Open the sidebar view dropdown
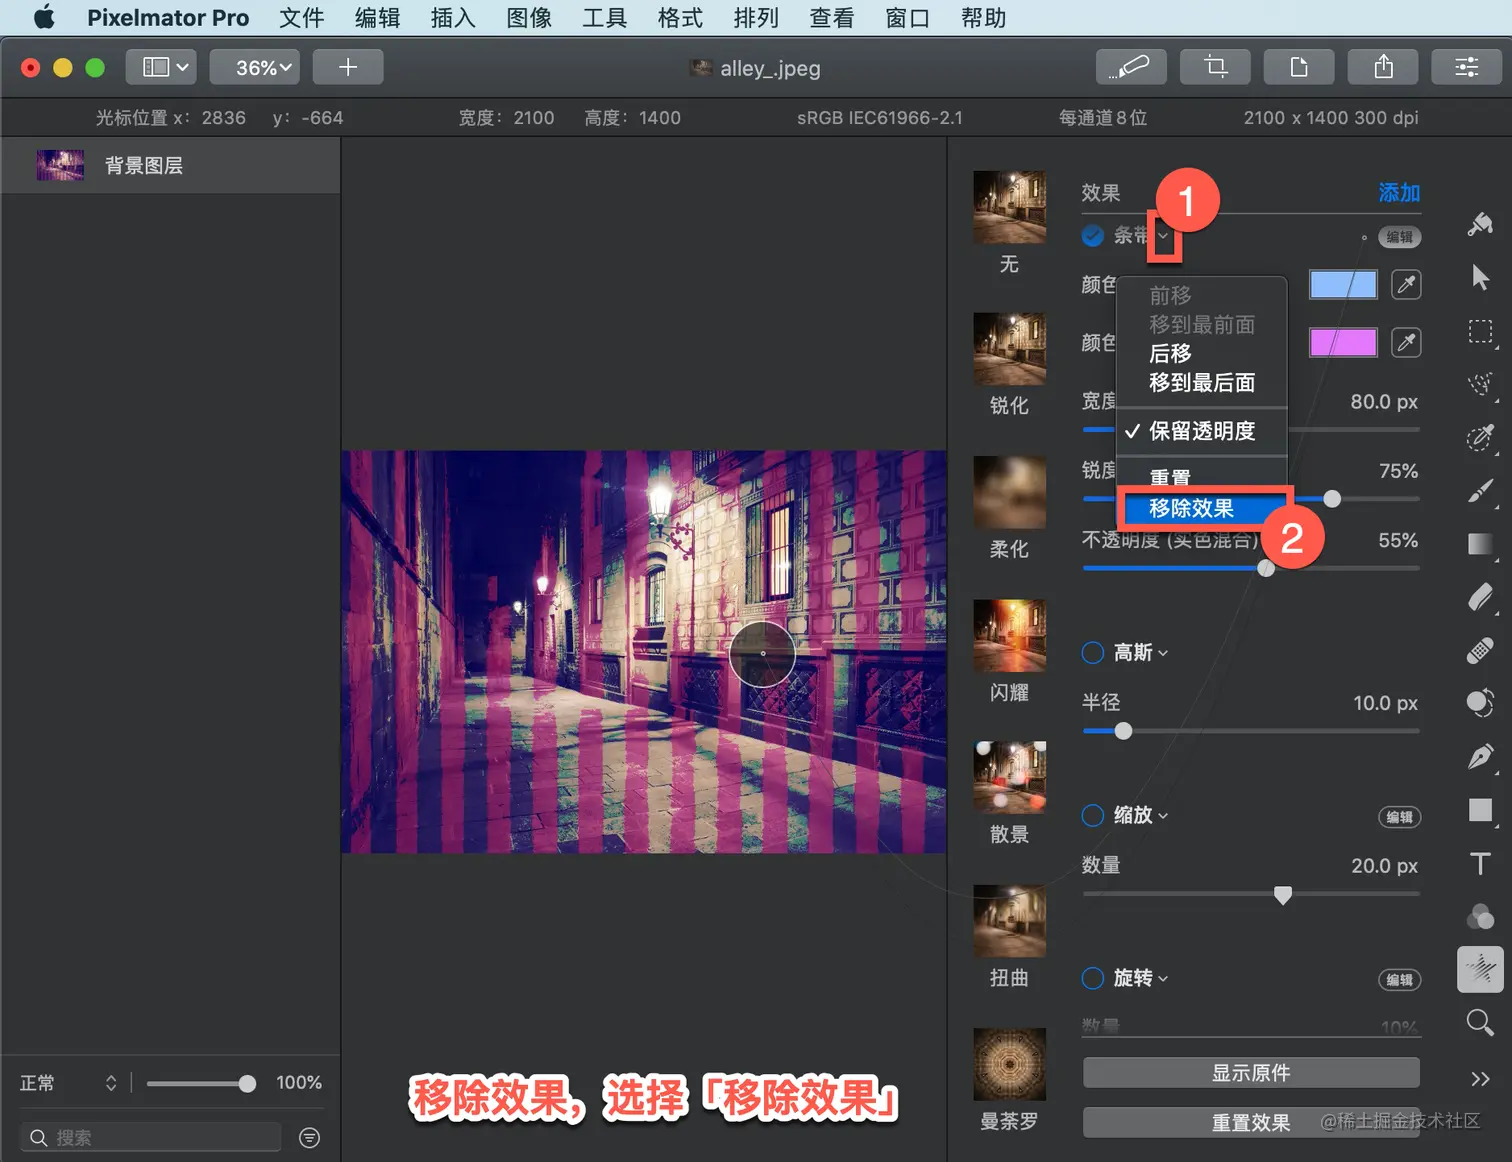The image size is (1512, 1162). (161, 67)
